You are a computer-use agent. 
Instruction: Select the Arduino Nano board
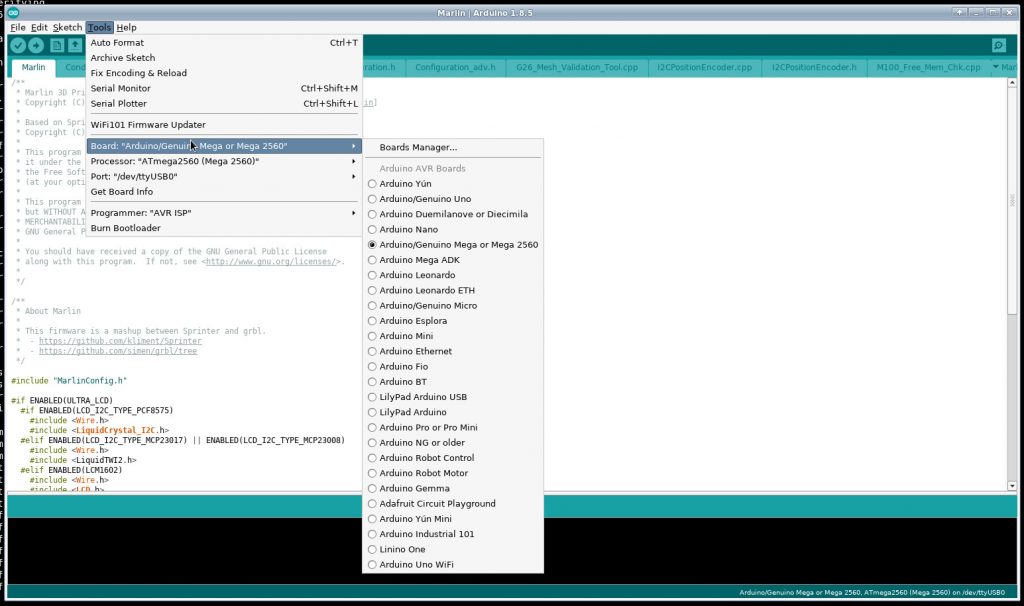(408, 229)
